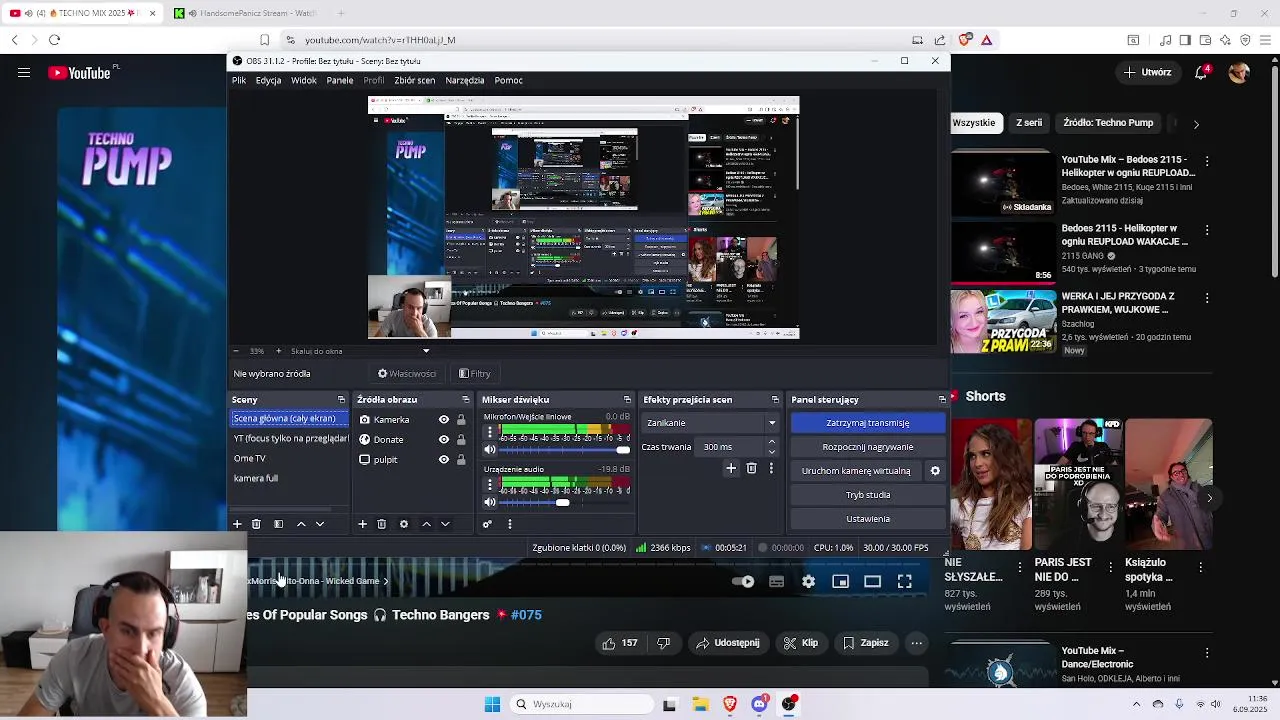Screen dimensions: 1280x720
Task: Decrease Czas trwania with down stepper
Action: click(771, 452)
